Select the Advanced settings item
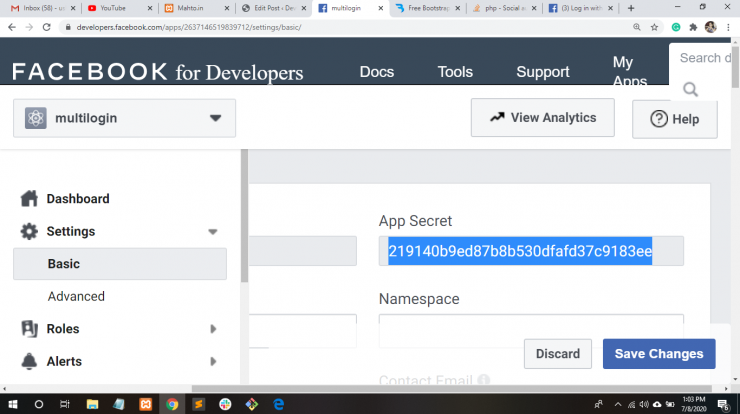Viewport: 740px width, 414px height. [x=76, y=296]
